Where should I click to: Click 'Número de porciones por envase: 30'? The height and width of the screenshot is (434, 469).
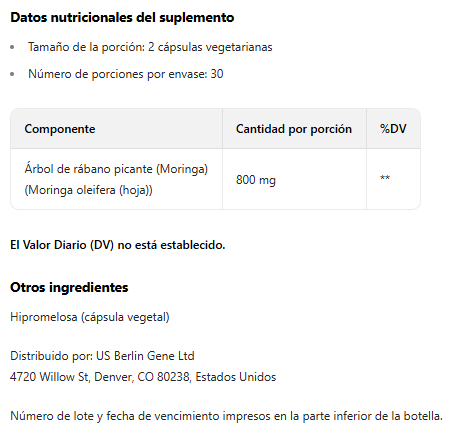click(x=125, y=74)
